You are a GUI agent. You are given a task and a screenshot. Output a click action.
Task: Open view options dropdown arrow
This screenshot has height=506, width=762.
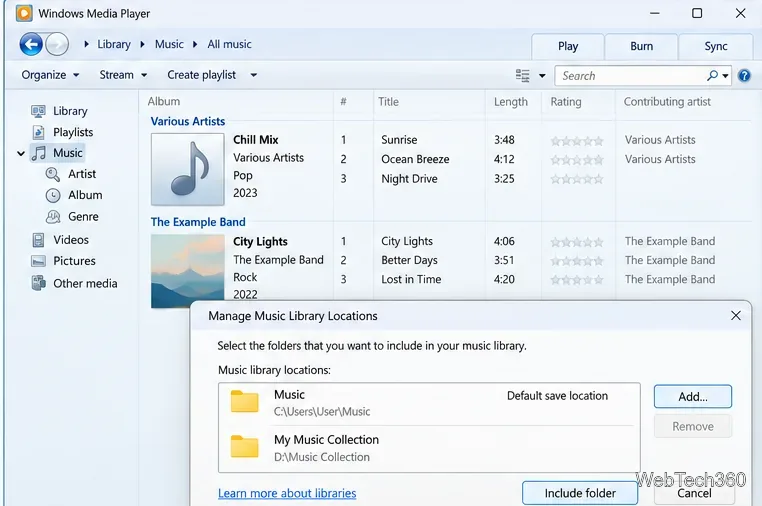542,76
